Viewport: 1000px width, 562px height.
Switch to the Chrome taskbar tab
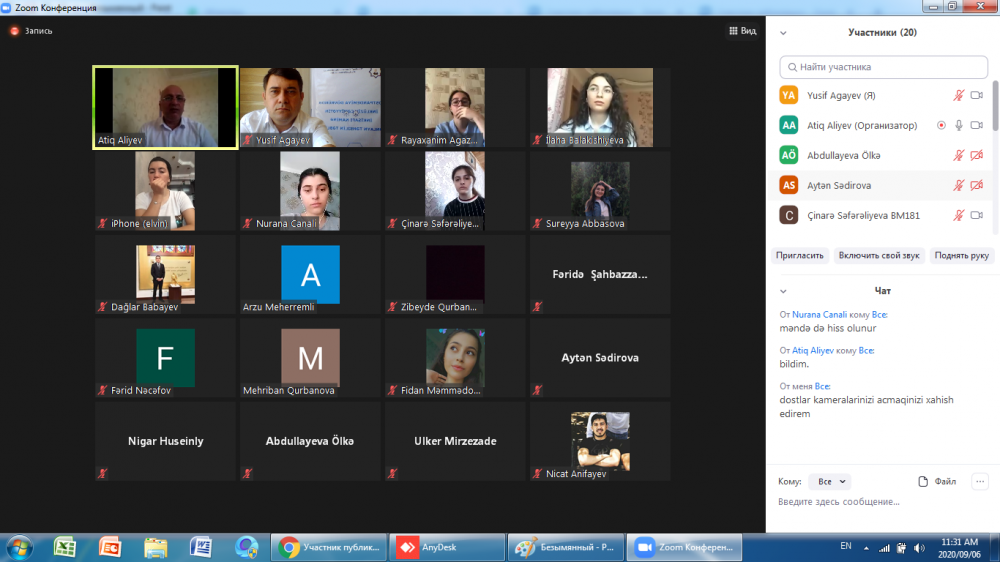click(328, 547)
